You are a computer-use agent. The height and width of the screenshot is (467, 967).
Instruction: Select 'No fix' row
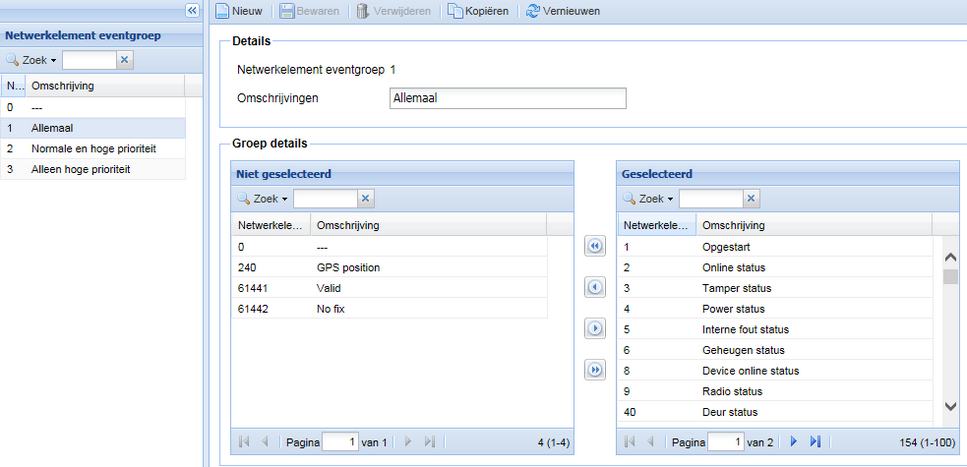(389, 309)
